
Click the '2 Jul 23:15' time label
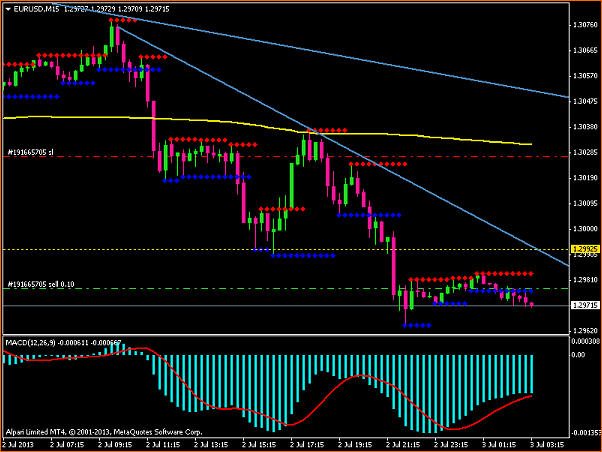pyautogui.click(x=451, y=445)
